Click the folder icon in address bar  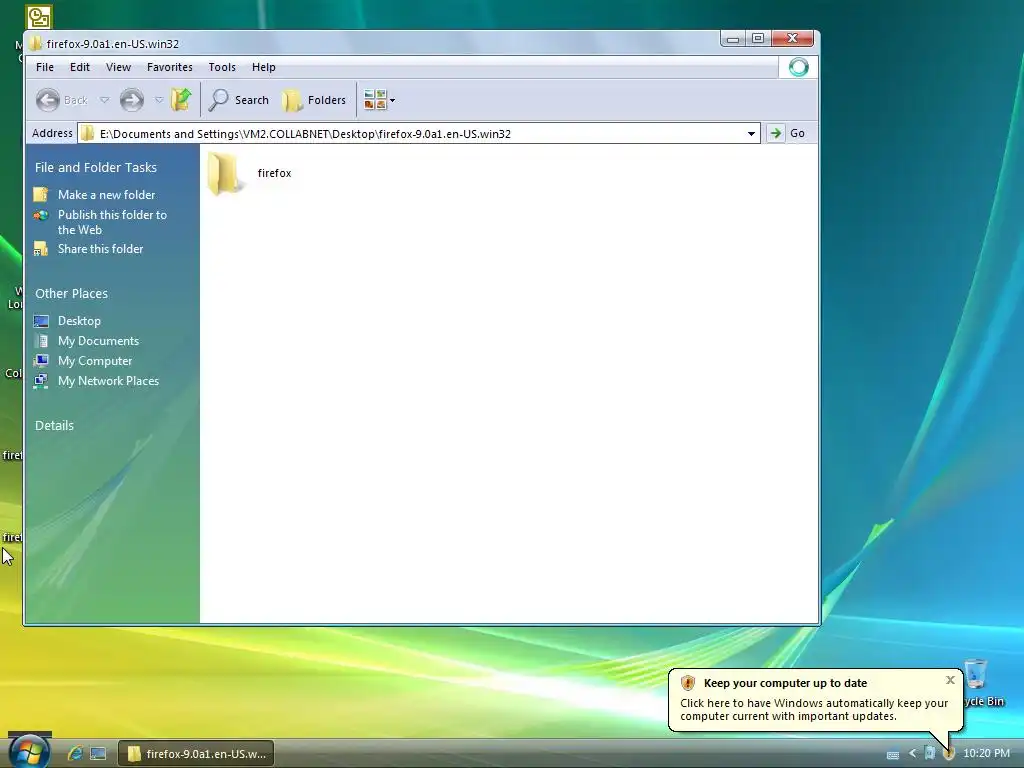coord(88,133)
